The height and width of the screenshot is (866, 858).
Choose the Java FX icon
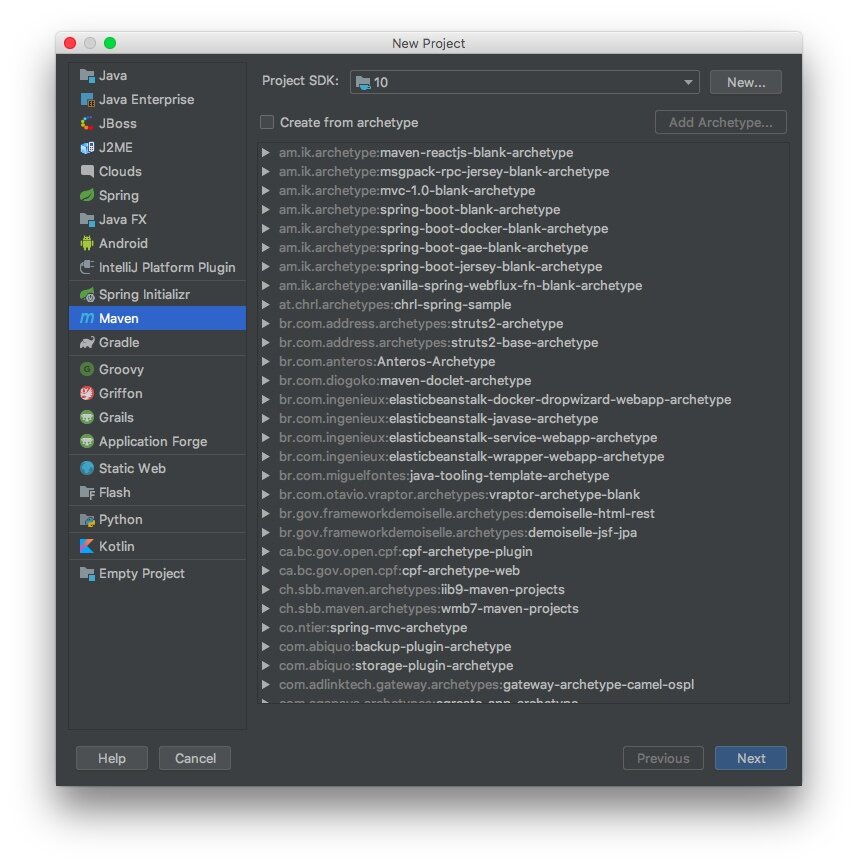pos(87,220)
